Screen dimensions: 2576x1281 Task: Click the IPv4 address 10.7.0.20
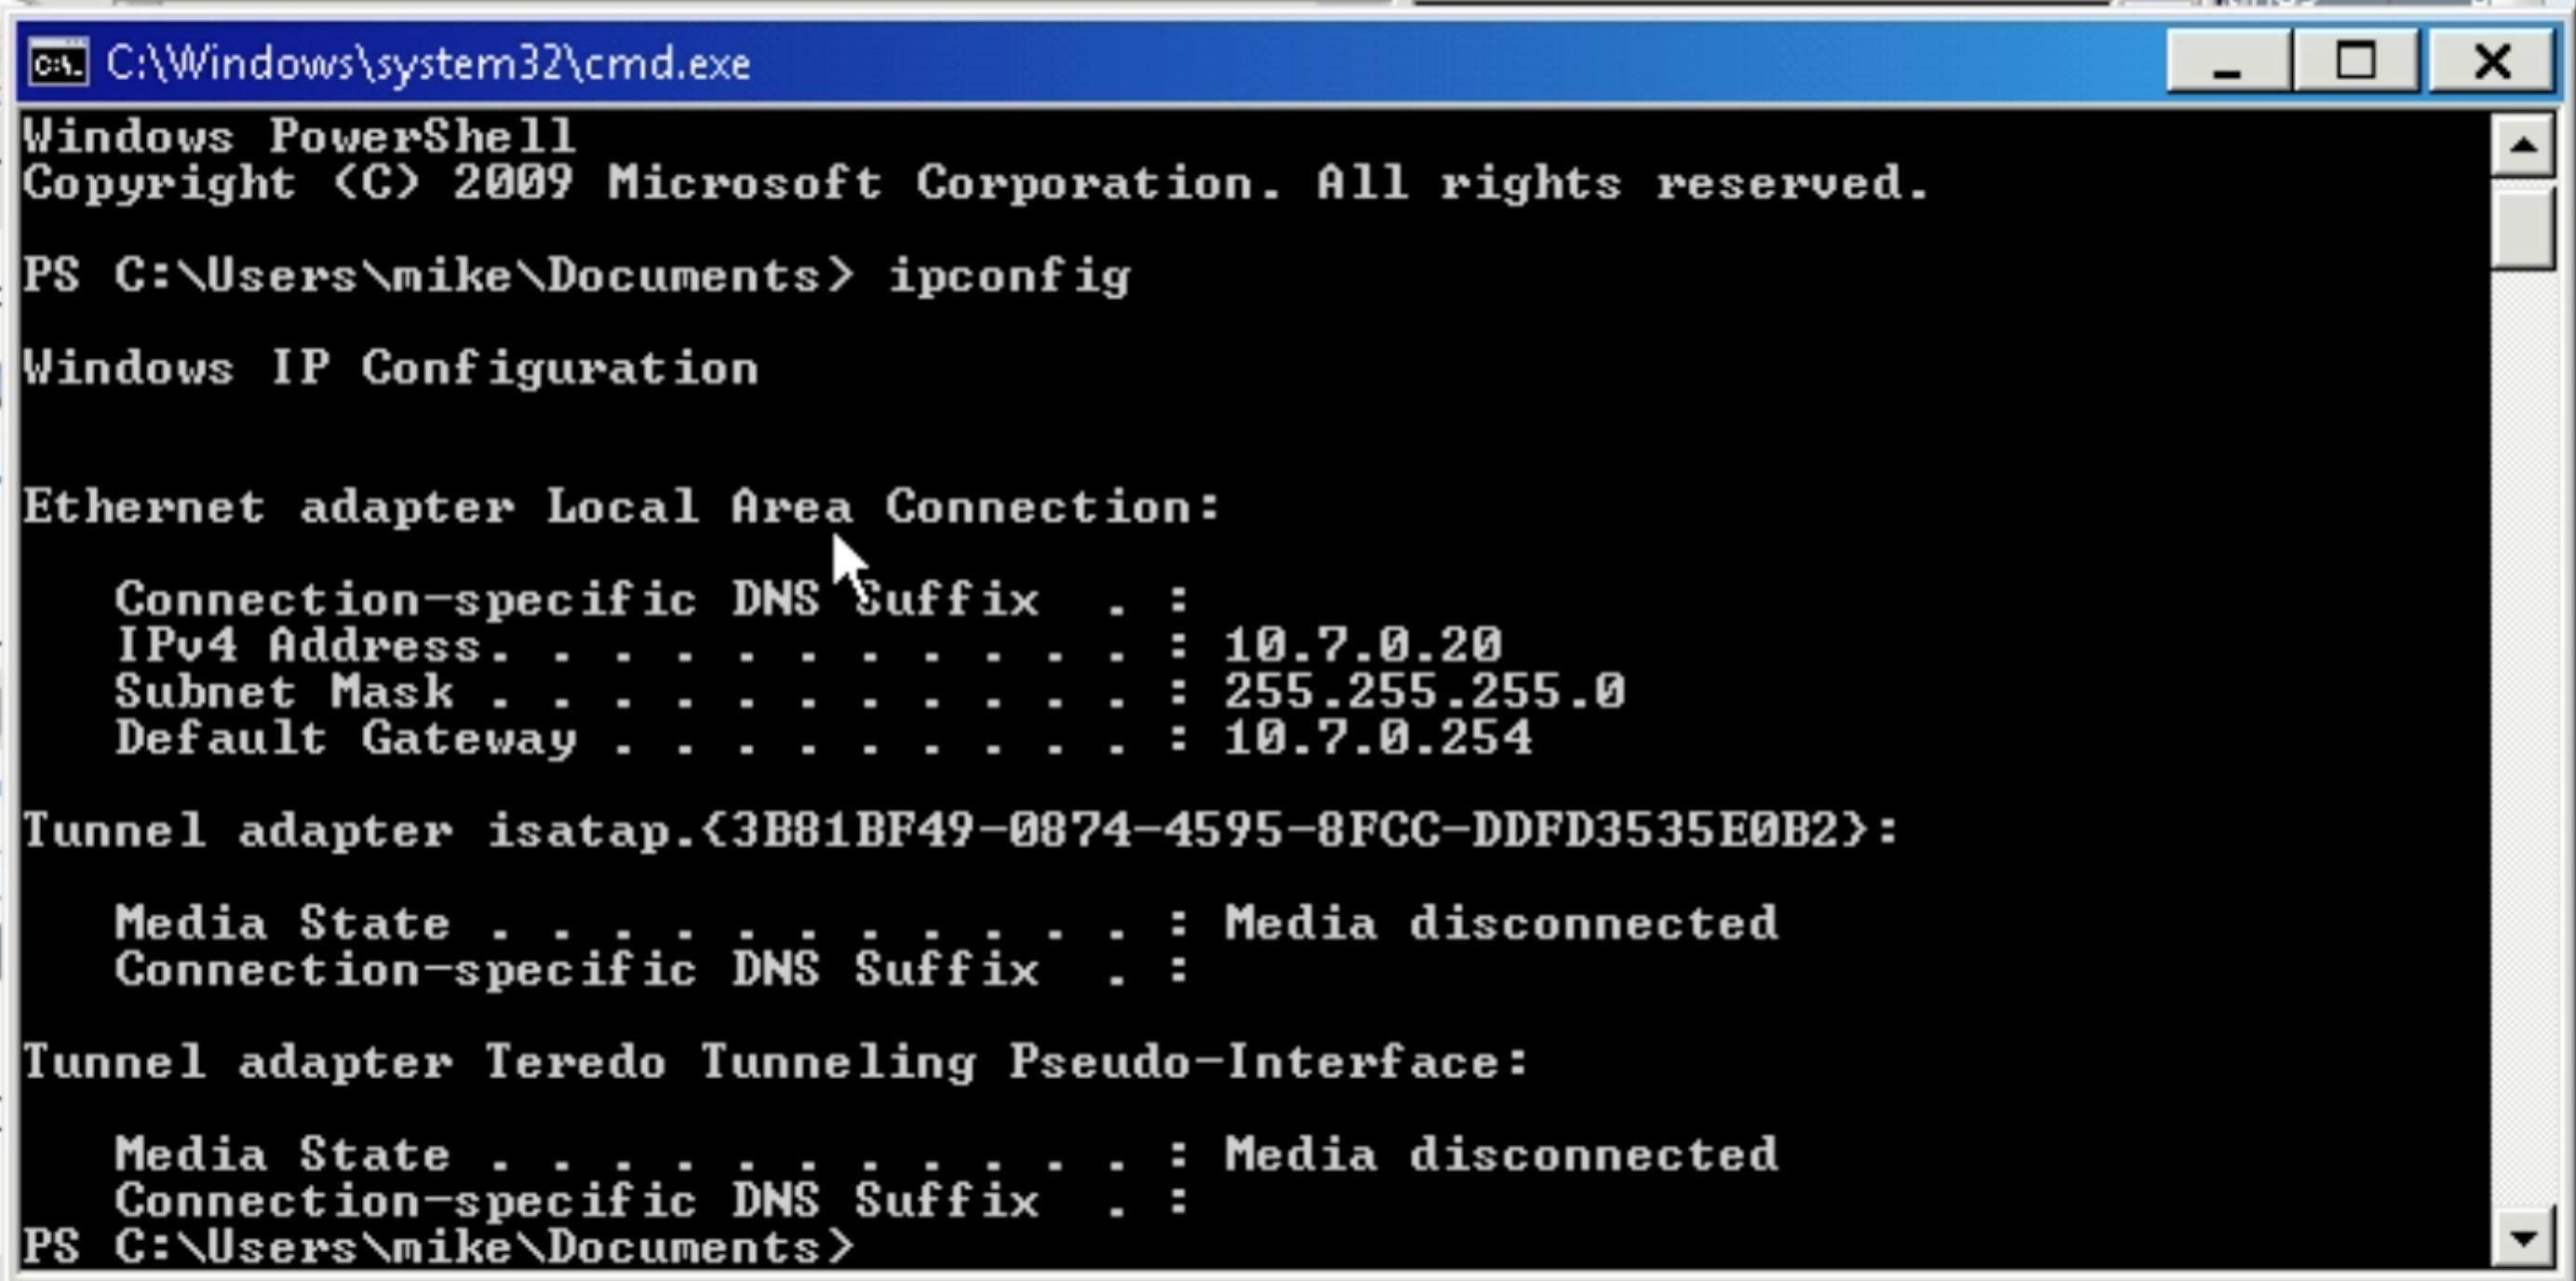[1363, 644]
